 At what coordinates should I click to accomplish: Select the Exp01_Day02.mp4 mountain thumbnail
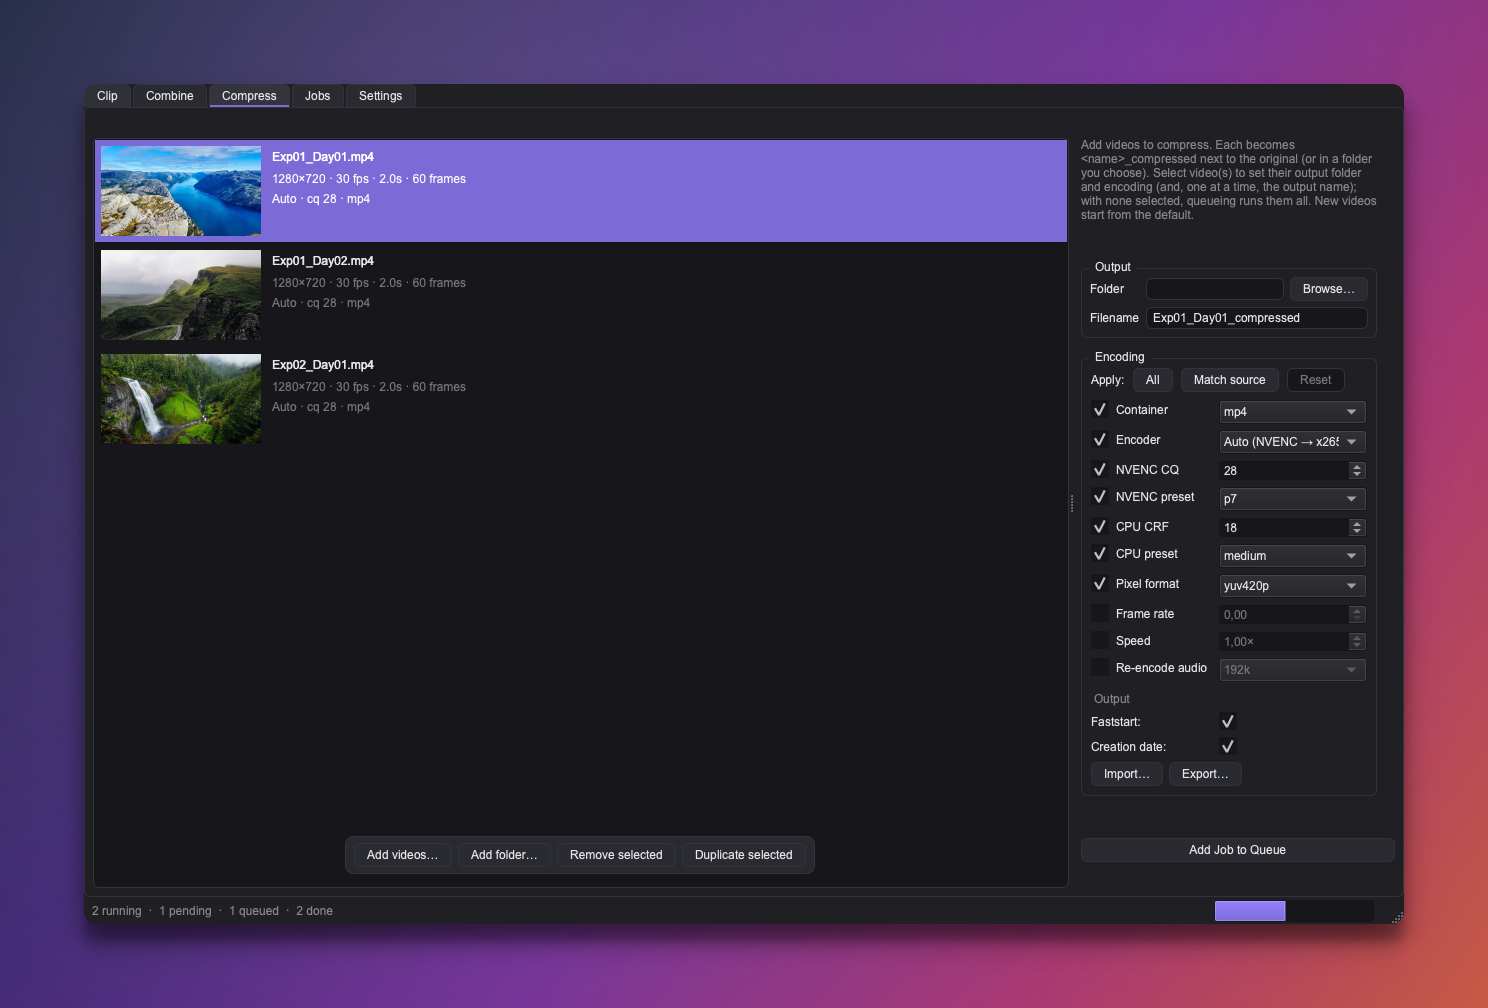click(181, 295)
